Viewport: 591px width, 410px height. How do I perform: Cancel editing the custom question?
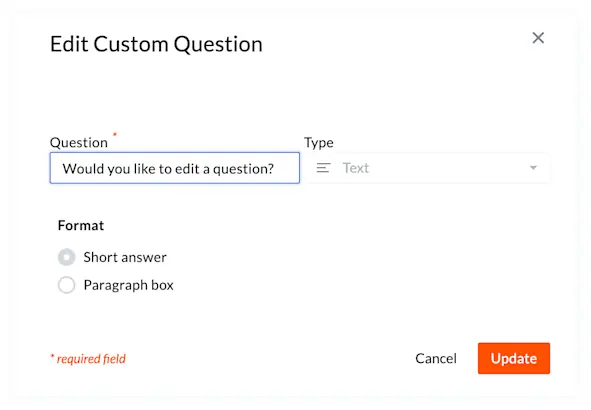click(x=436, y=358)
